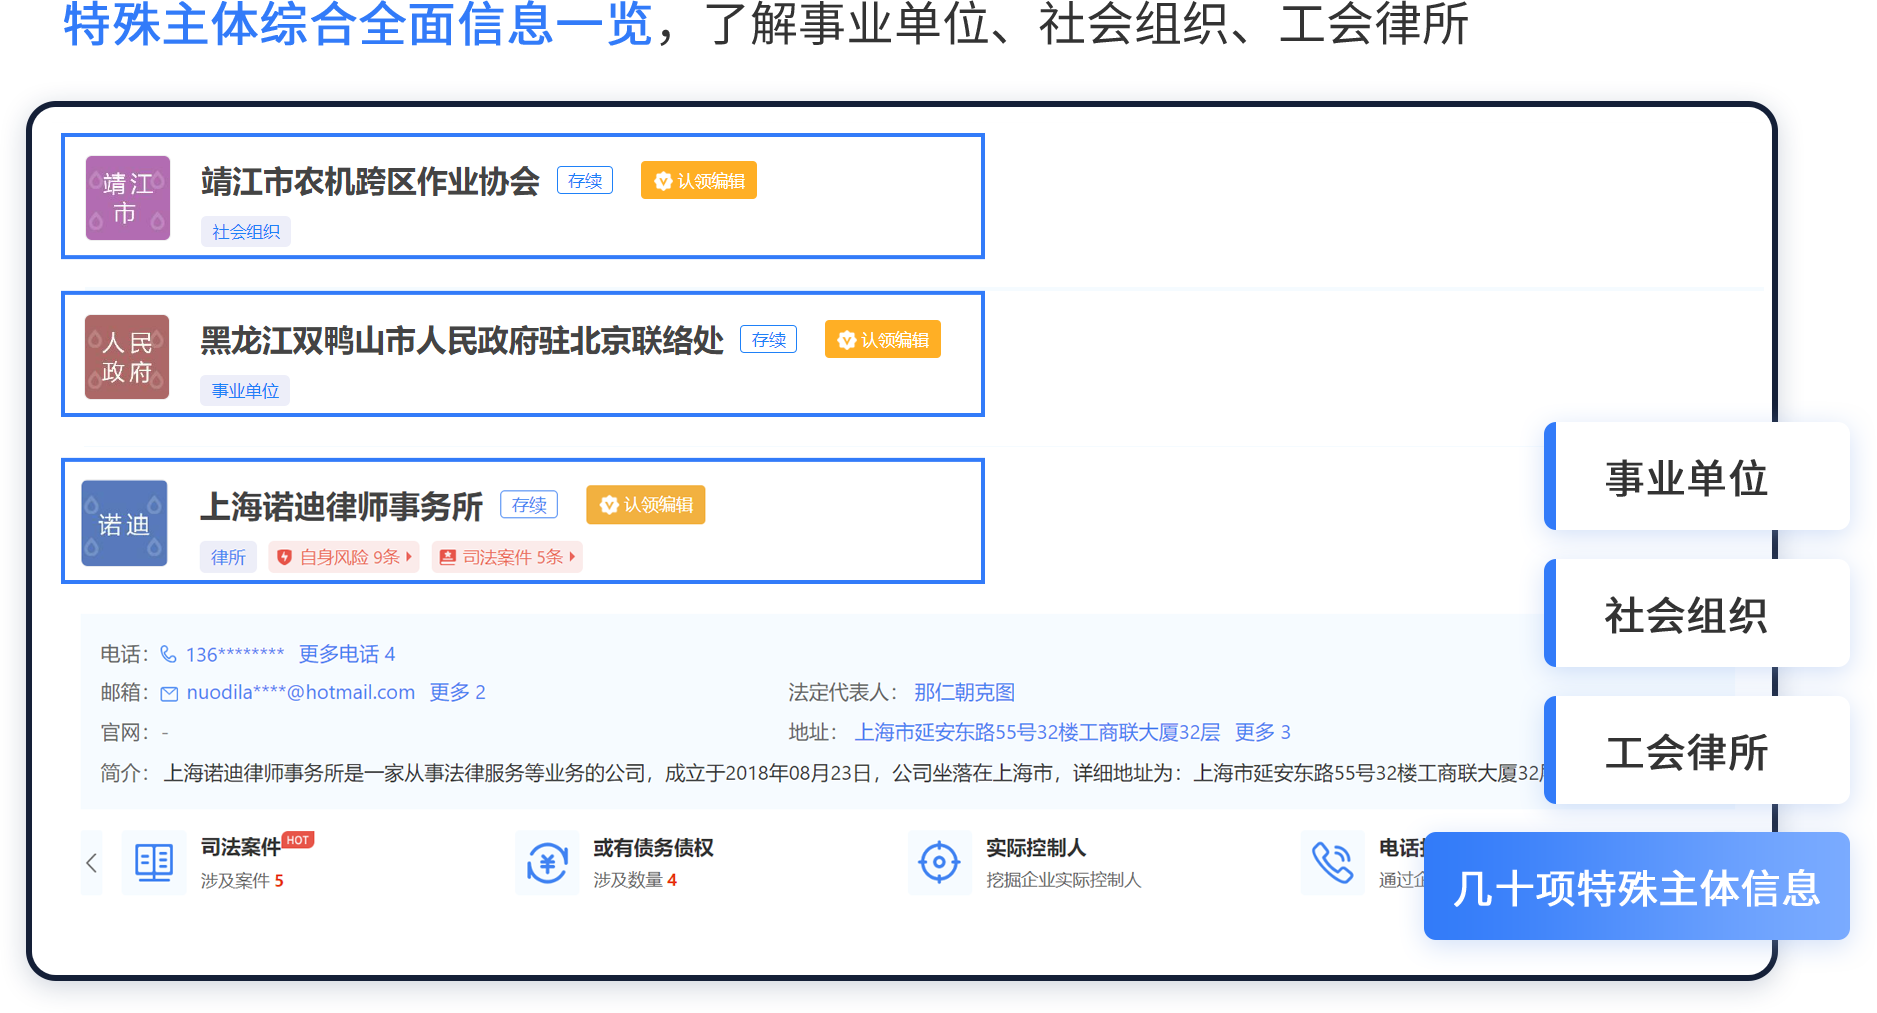Click the small phone icon before 136 number
1877x1013 pixels.
tap(168, 654)
